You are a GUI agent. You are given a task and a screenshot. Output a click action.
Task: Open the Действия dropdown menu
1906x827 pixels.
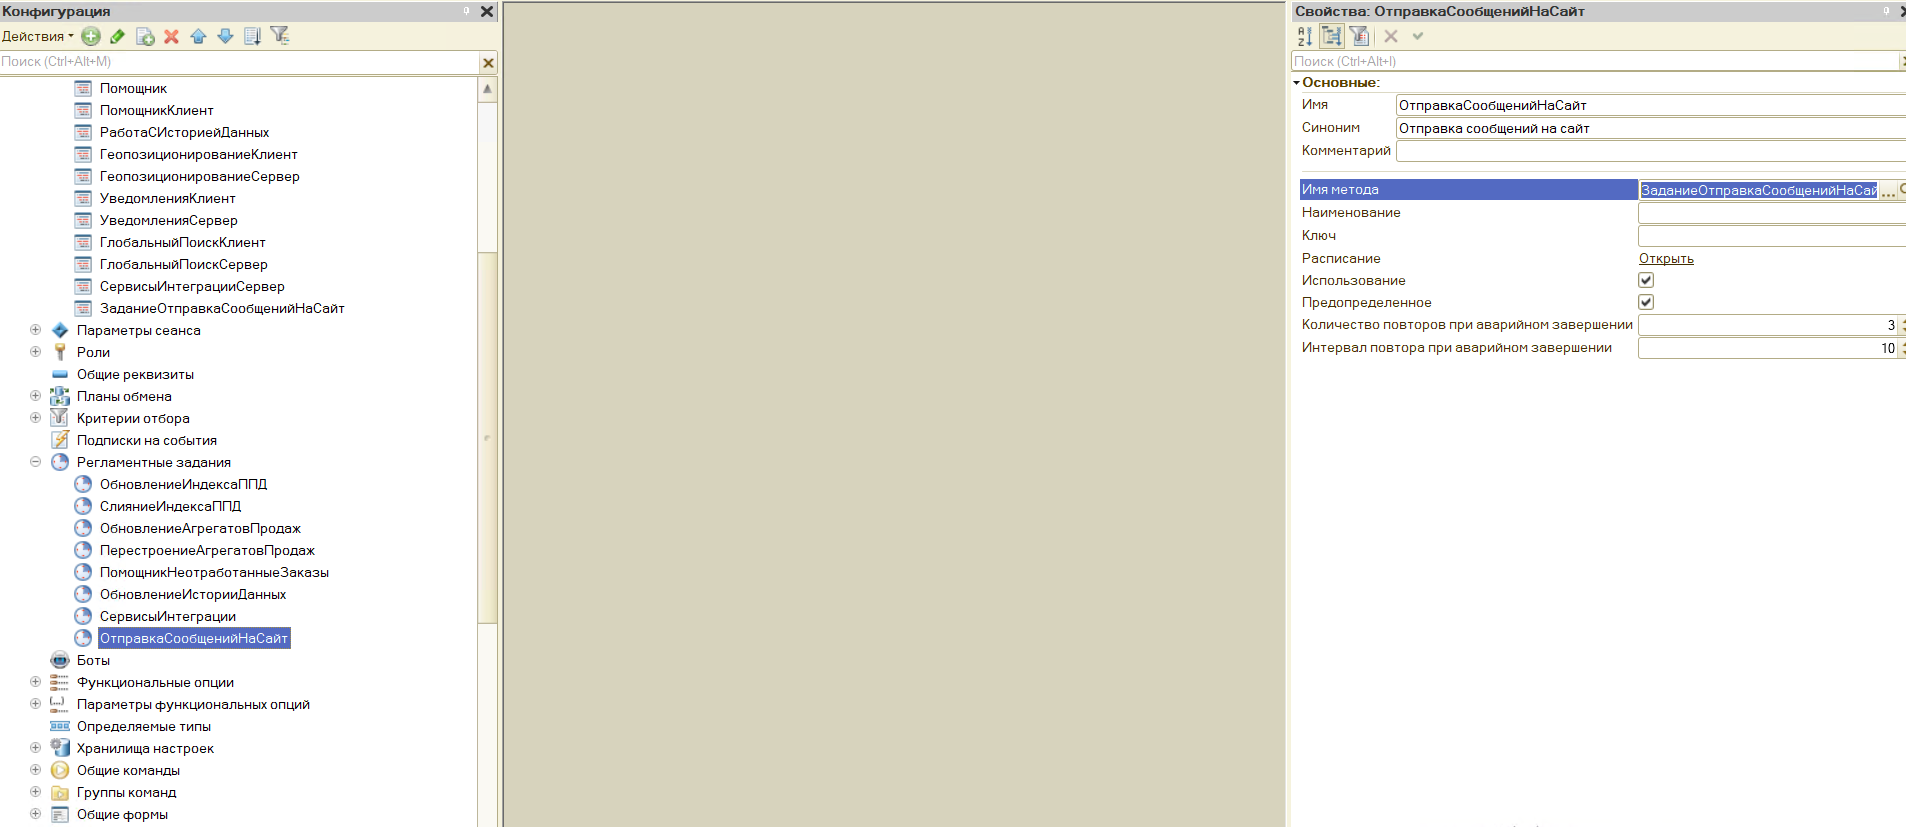pos(37,36)
